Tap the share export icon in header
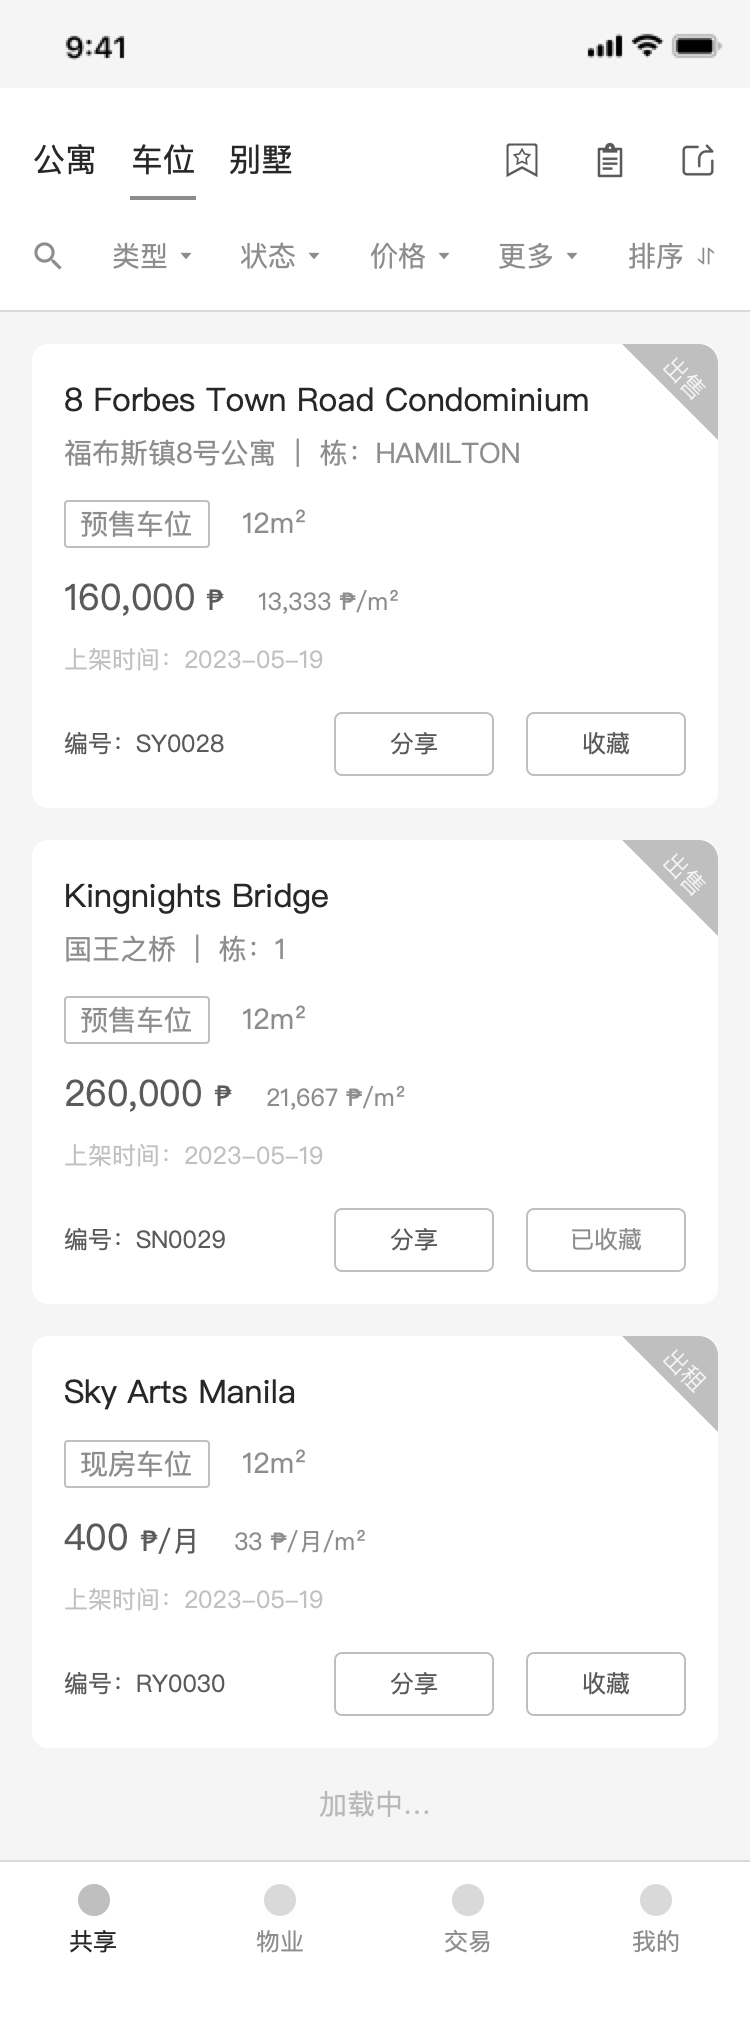This screenshot has height=2026, width=750. (x=698, y=160)
